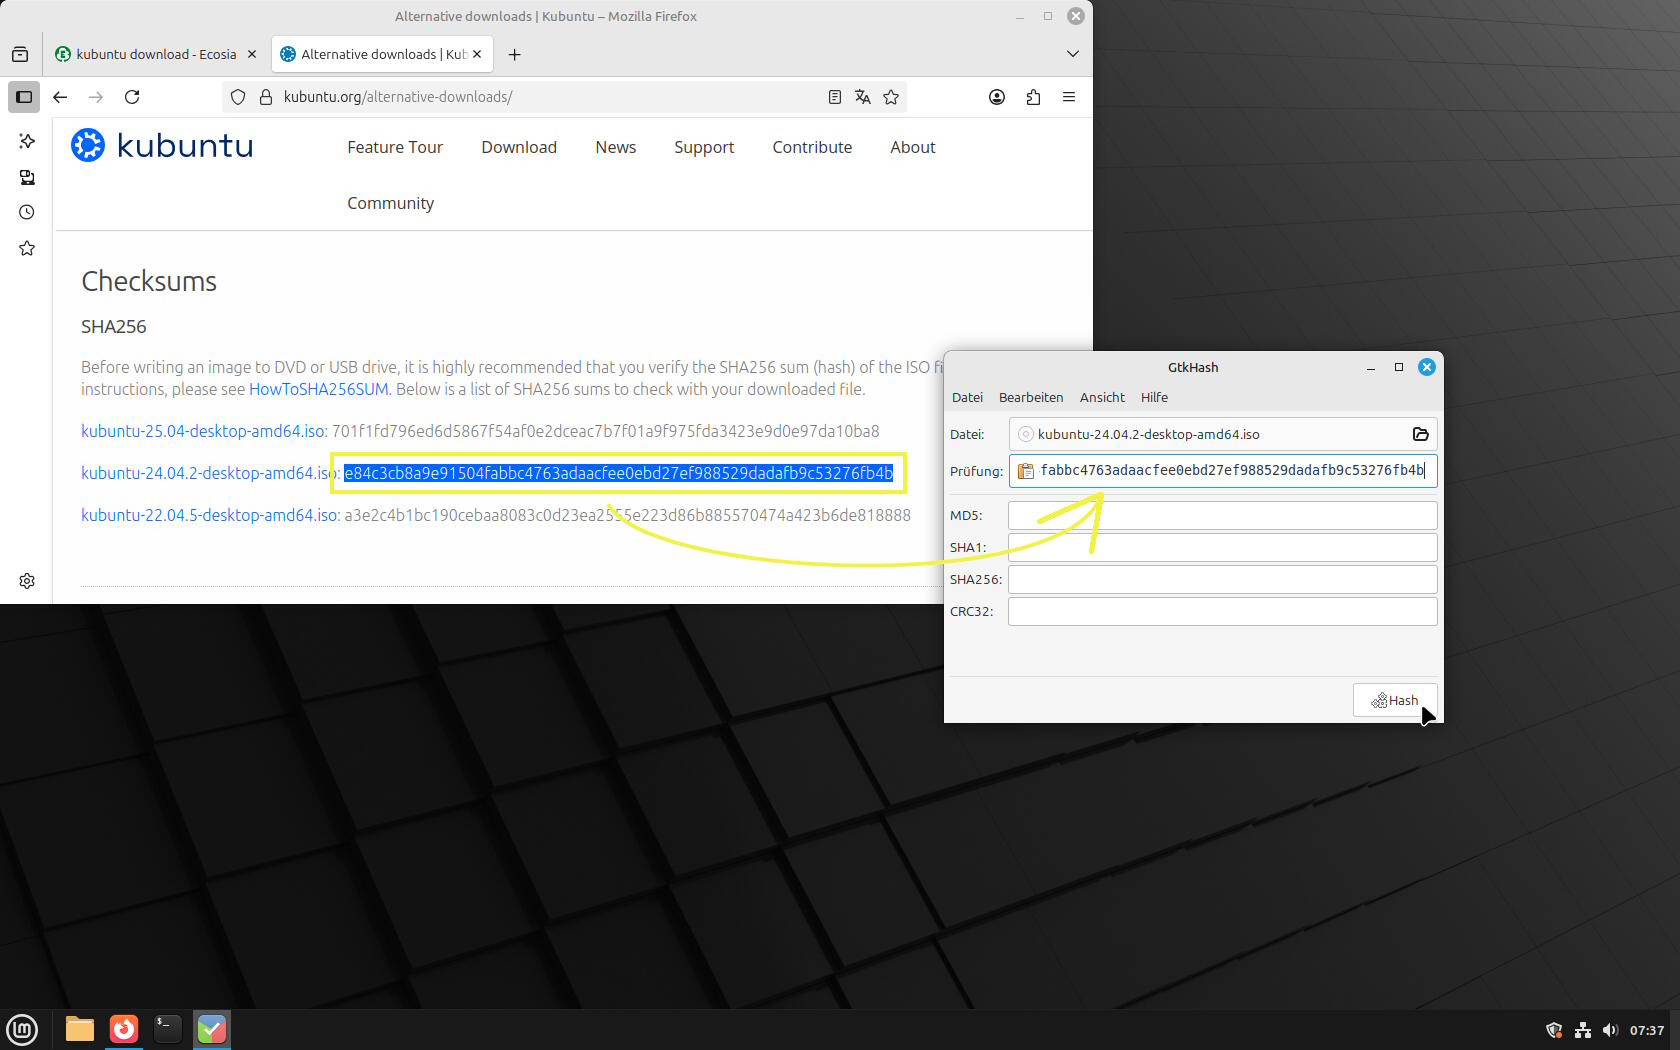Switch to the kubuntu download Ecosia tab
The height and width of the screenshot is (1050, 1680).
146,54
